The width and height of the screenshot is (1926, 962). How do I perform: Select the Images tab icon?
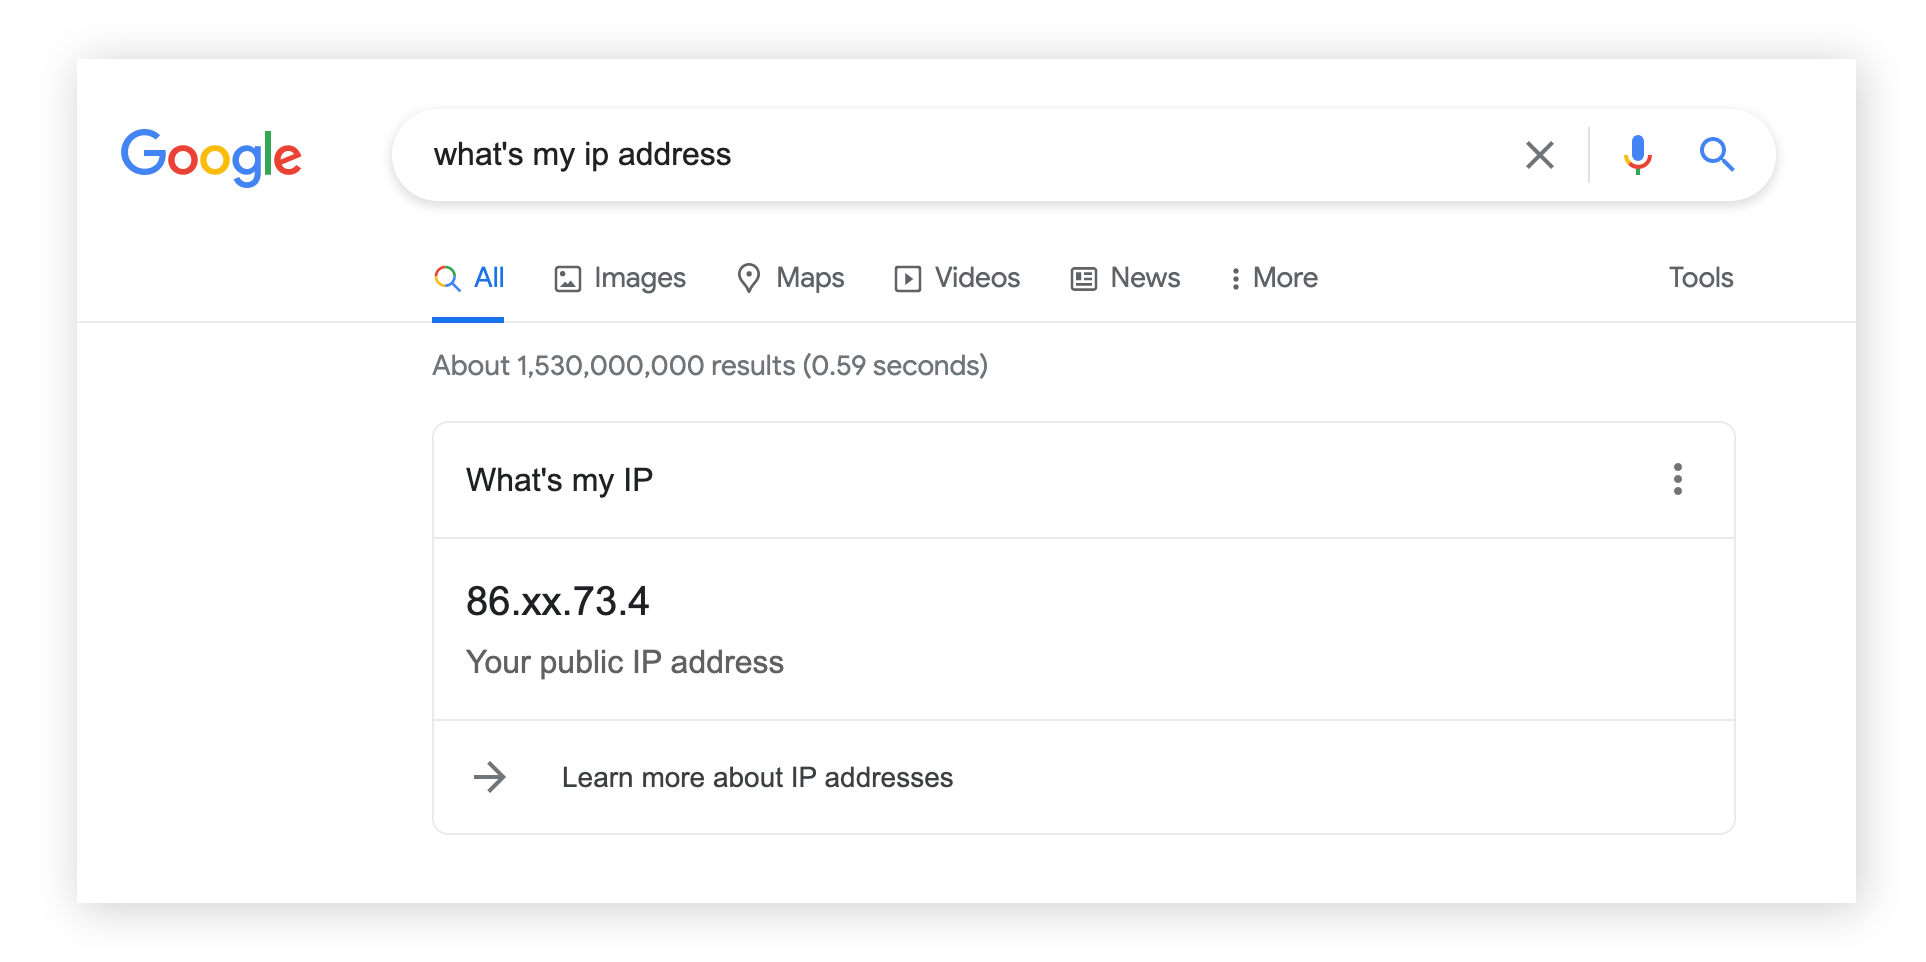coord(567,278)
